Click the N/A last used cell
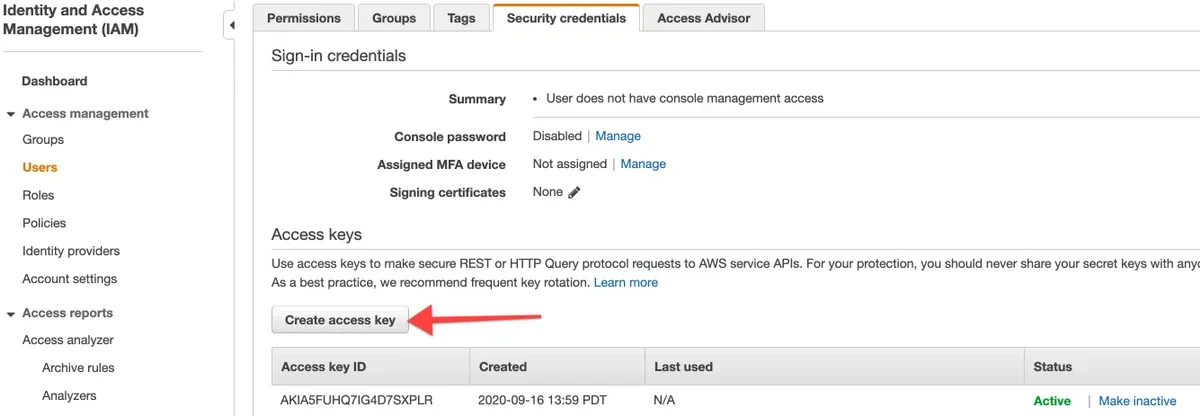 coord(666,401)
